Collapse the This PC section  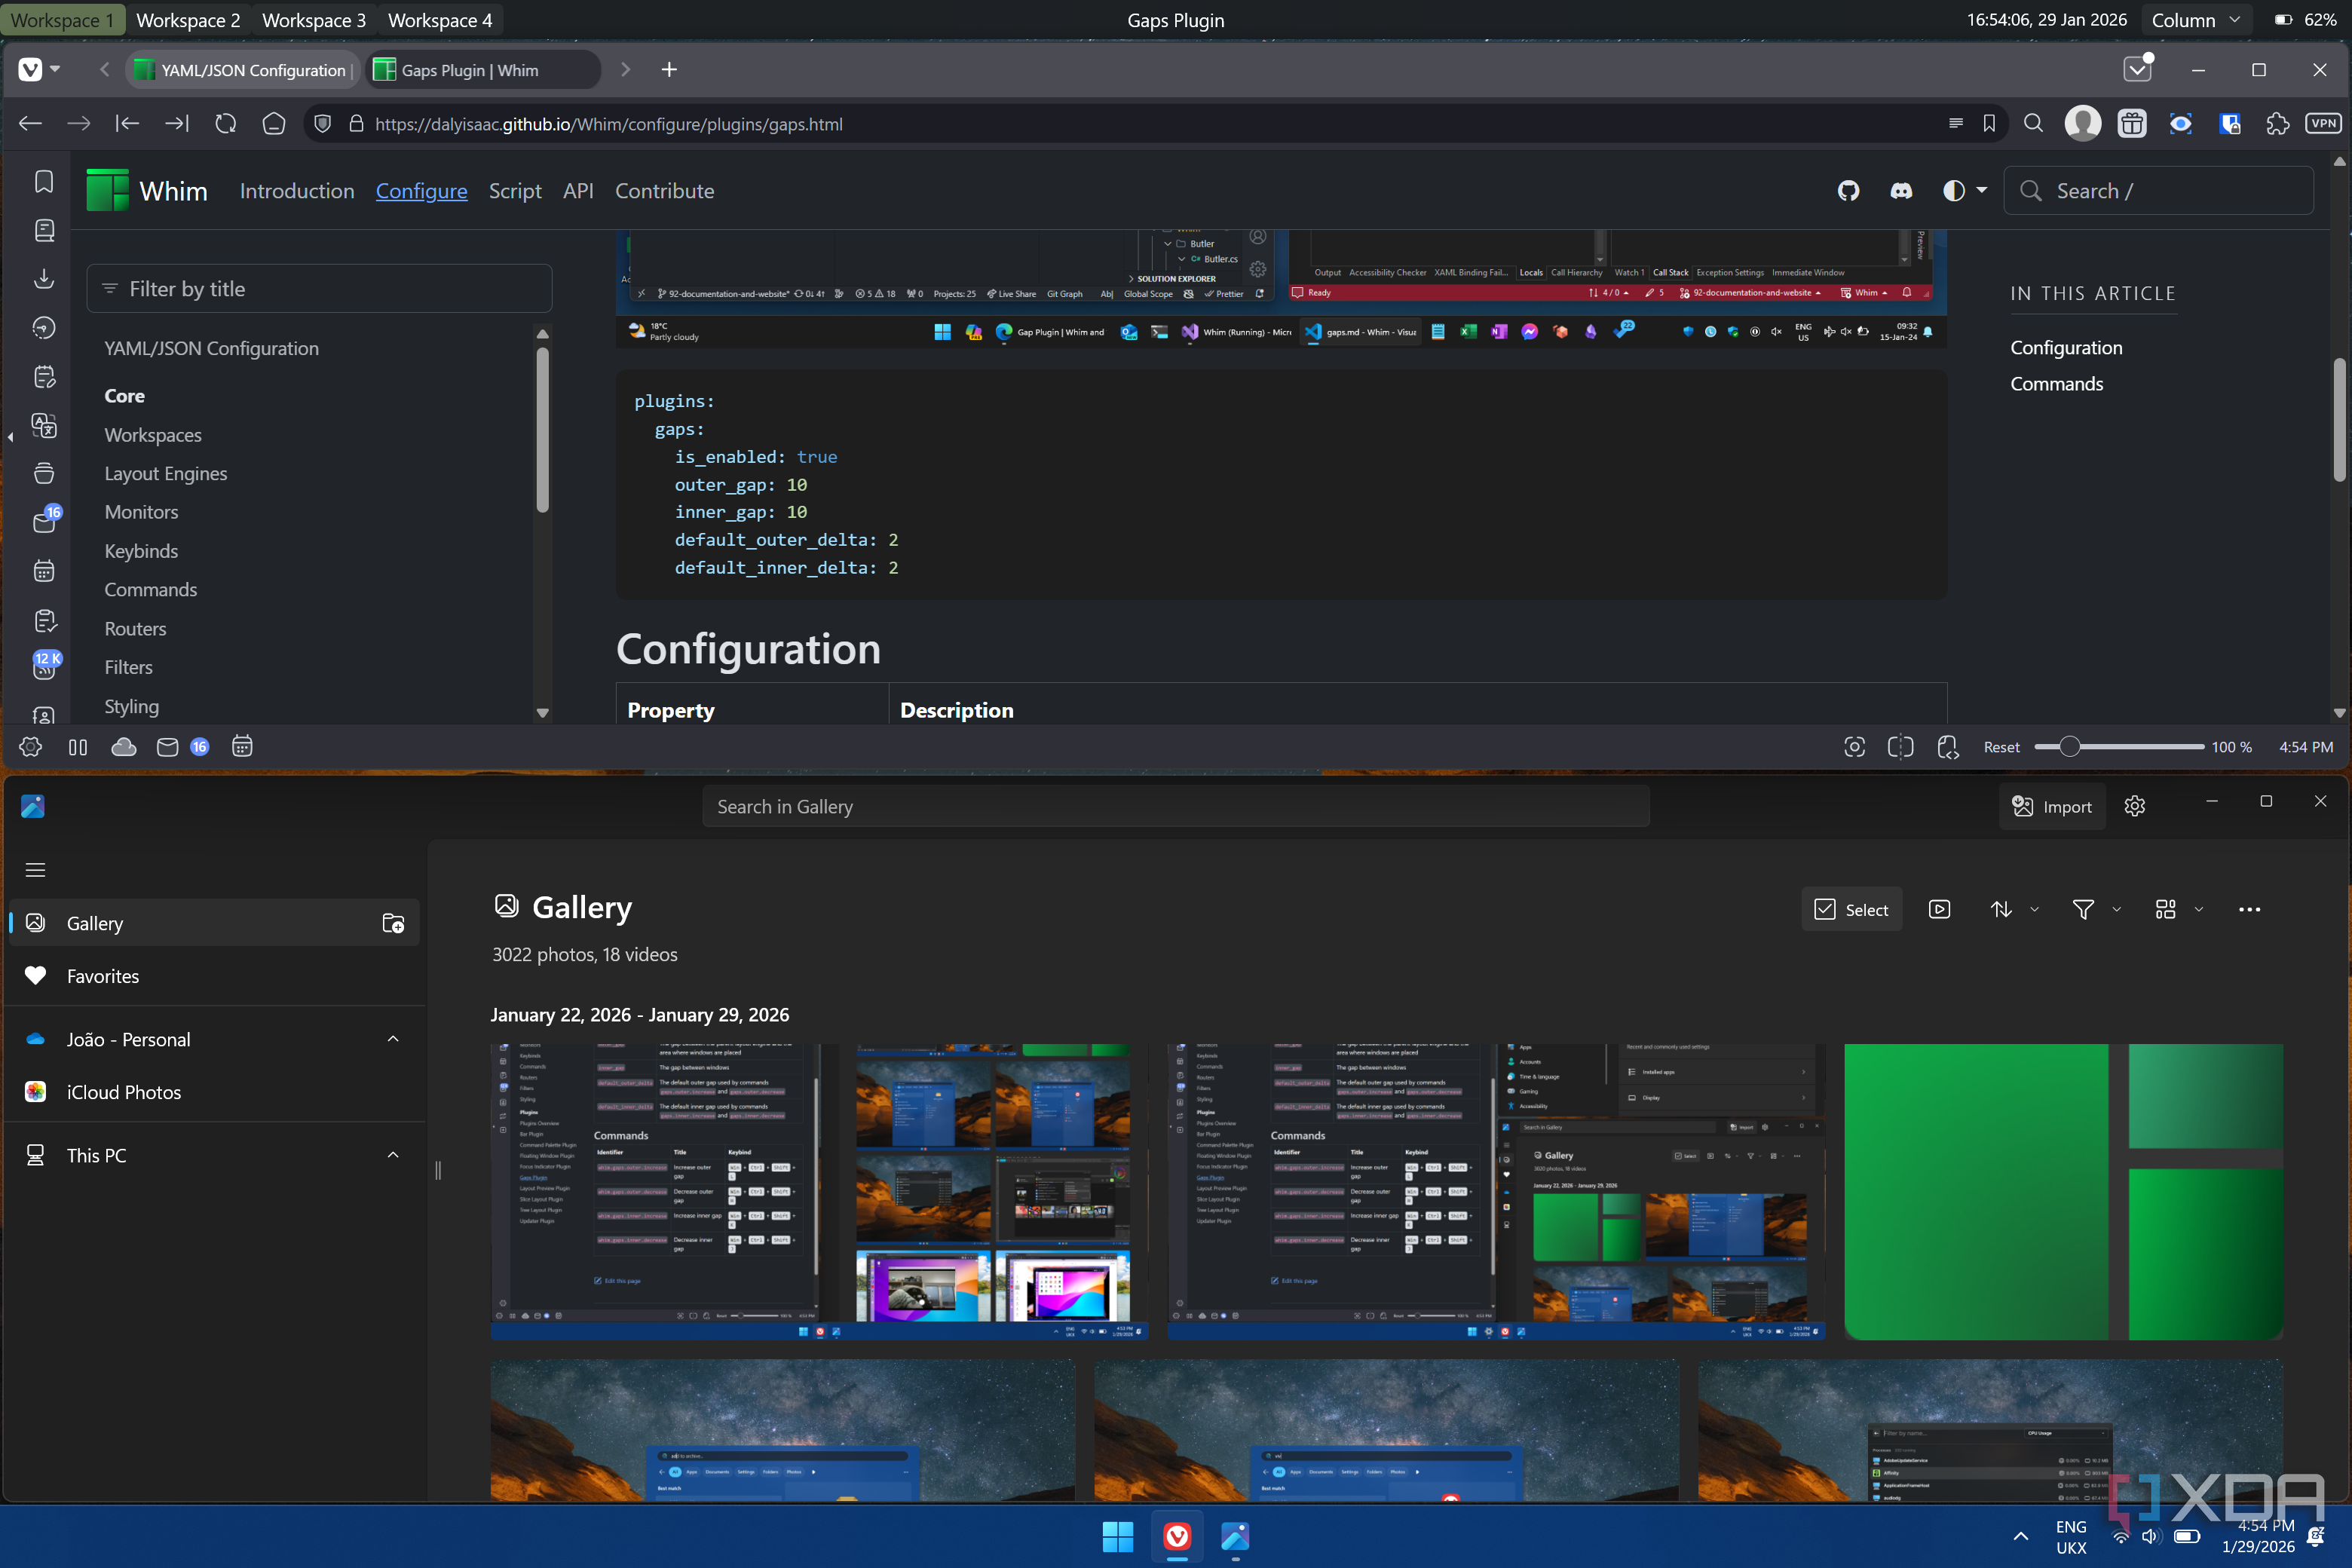pyautogui.click(x=393, y=1155)
